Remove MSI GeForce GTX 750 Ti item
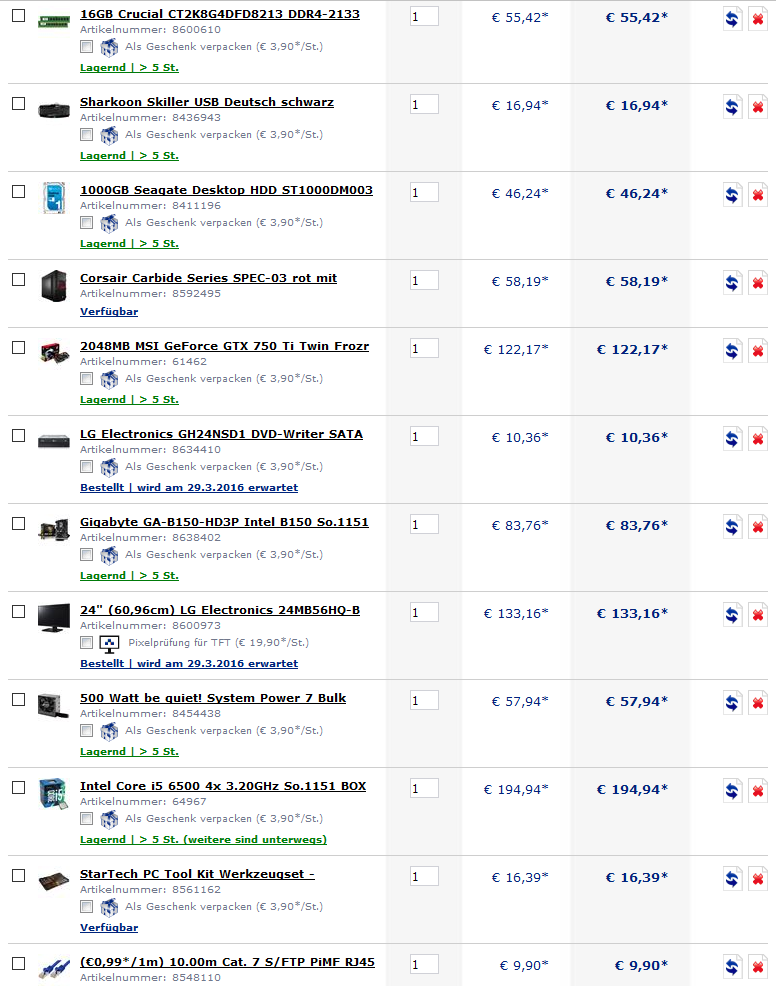The height and width of the screenshot is (986, 776). (x=758, y=352)
